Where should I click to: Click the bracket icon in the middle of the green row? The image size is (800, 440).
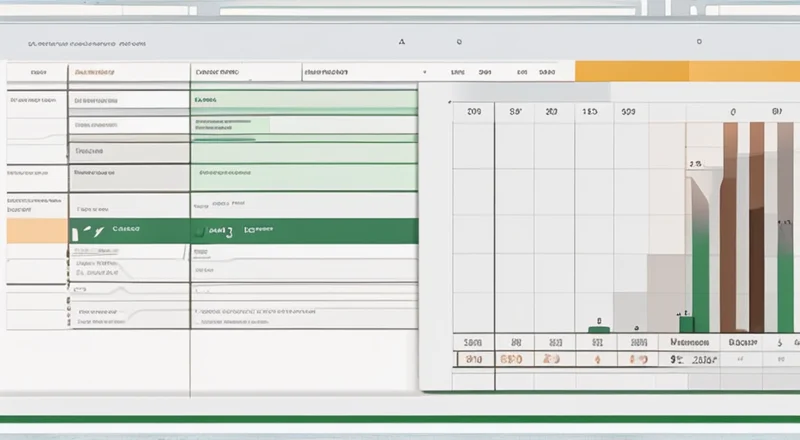(x=229, y=231)
